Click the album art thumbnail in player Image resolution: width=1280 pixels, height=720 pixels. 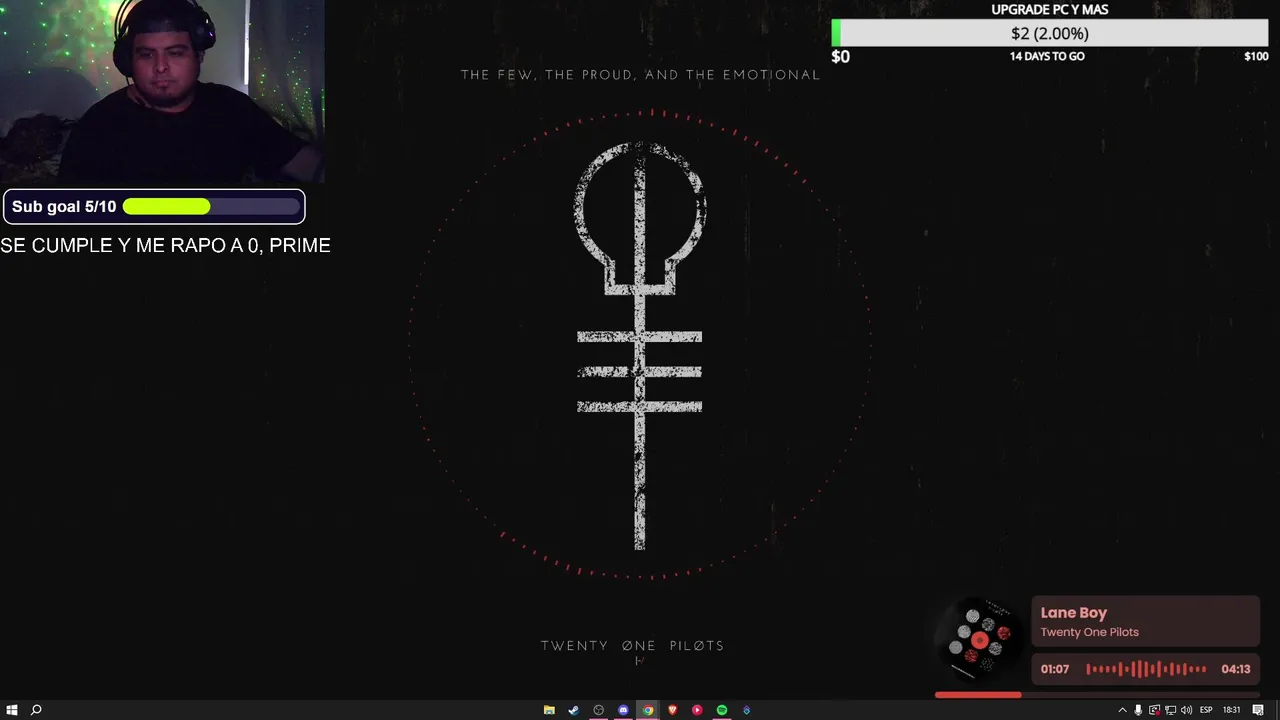tap(980, 640)
